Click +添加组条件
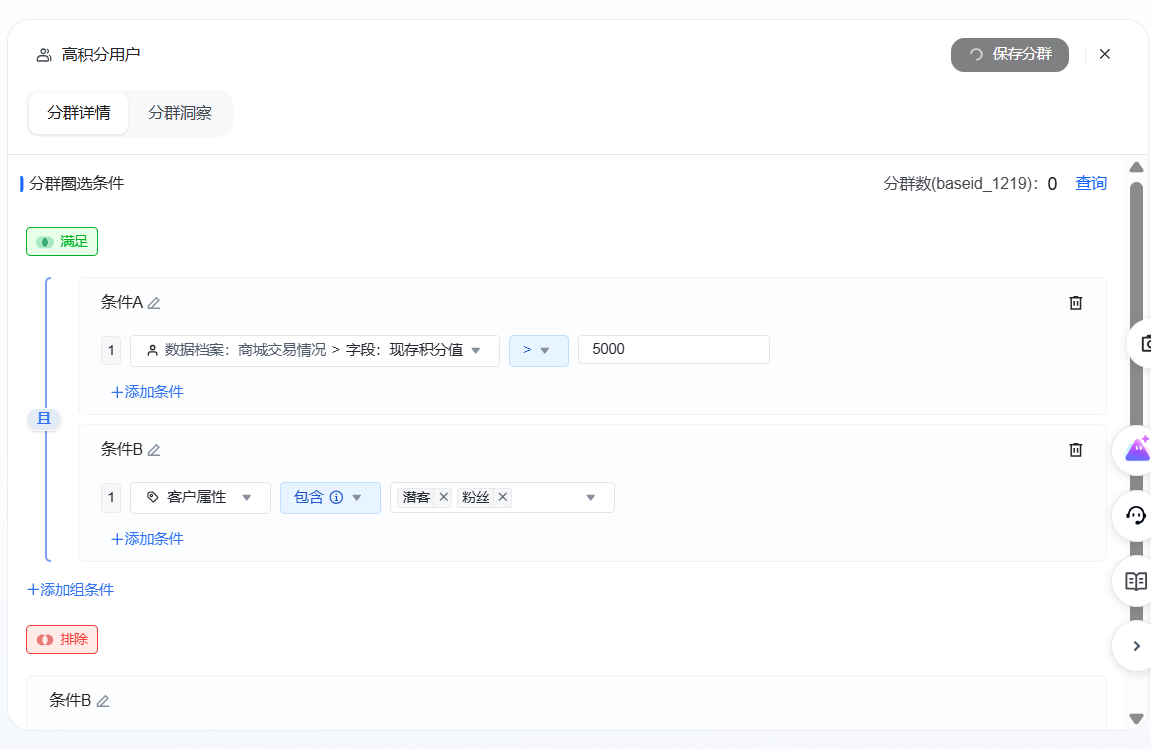 [70, 590]
